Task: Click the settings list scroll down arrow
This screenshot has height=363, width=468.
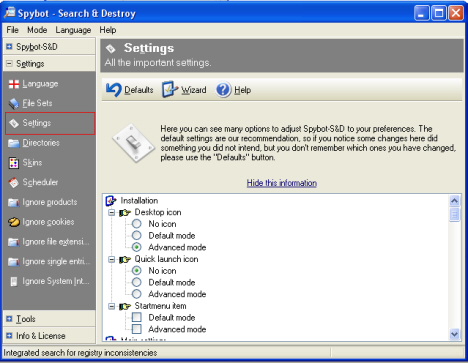Action: click(x=454, y=334)
